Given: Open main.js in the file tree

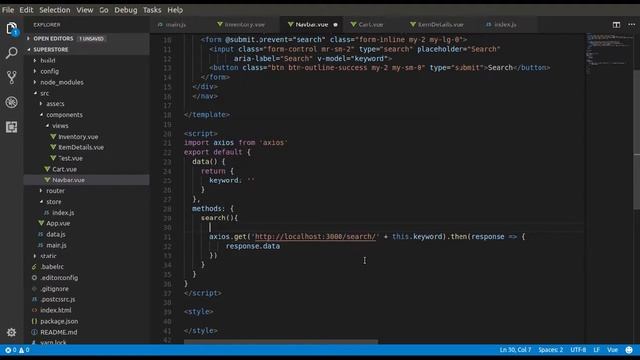Looking at the screenshot, I should pos(56,245).
